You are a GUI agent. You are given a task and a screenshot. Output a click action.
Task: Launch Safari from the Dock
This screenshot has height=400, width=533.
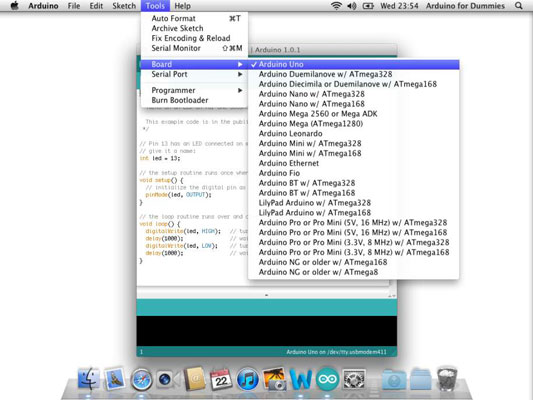[x=141, y=379]
